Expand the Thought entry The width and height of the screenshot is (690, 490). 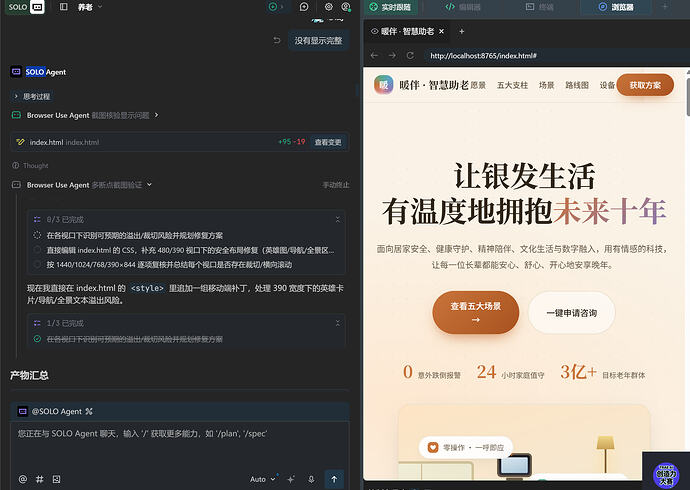30,165
